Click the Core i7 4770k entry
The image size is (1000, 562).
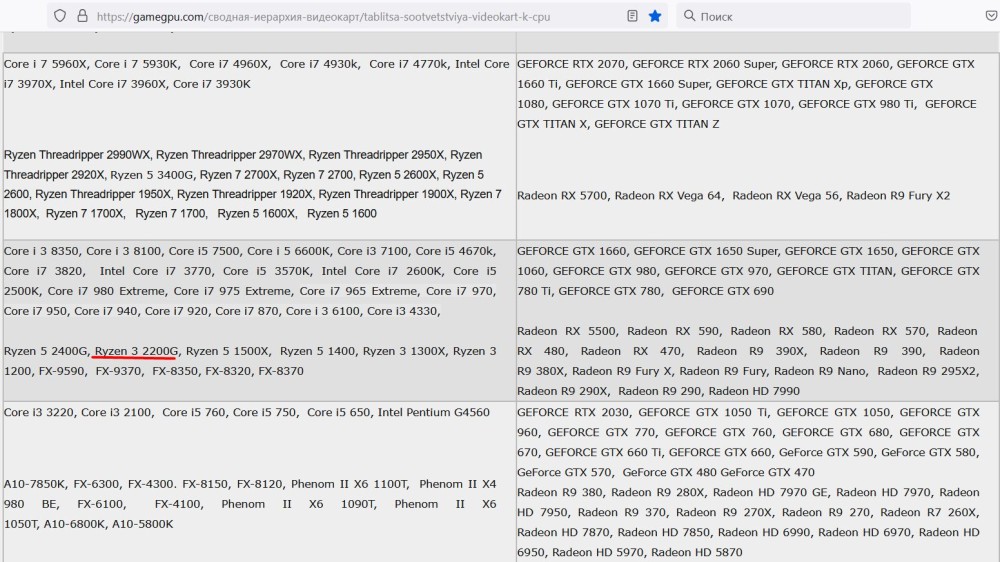408,64
